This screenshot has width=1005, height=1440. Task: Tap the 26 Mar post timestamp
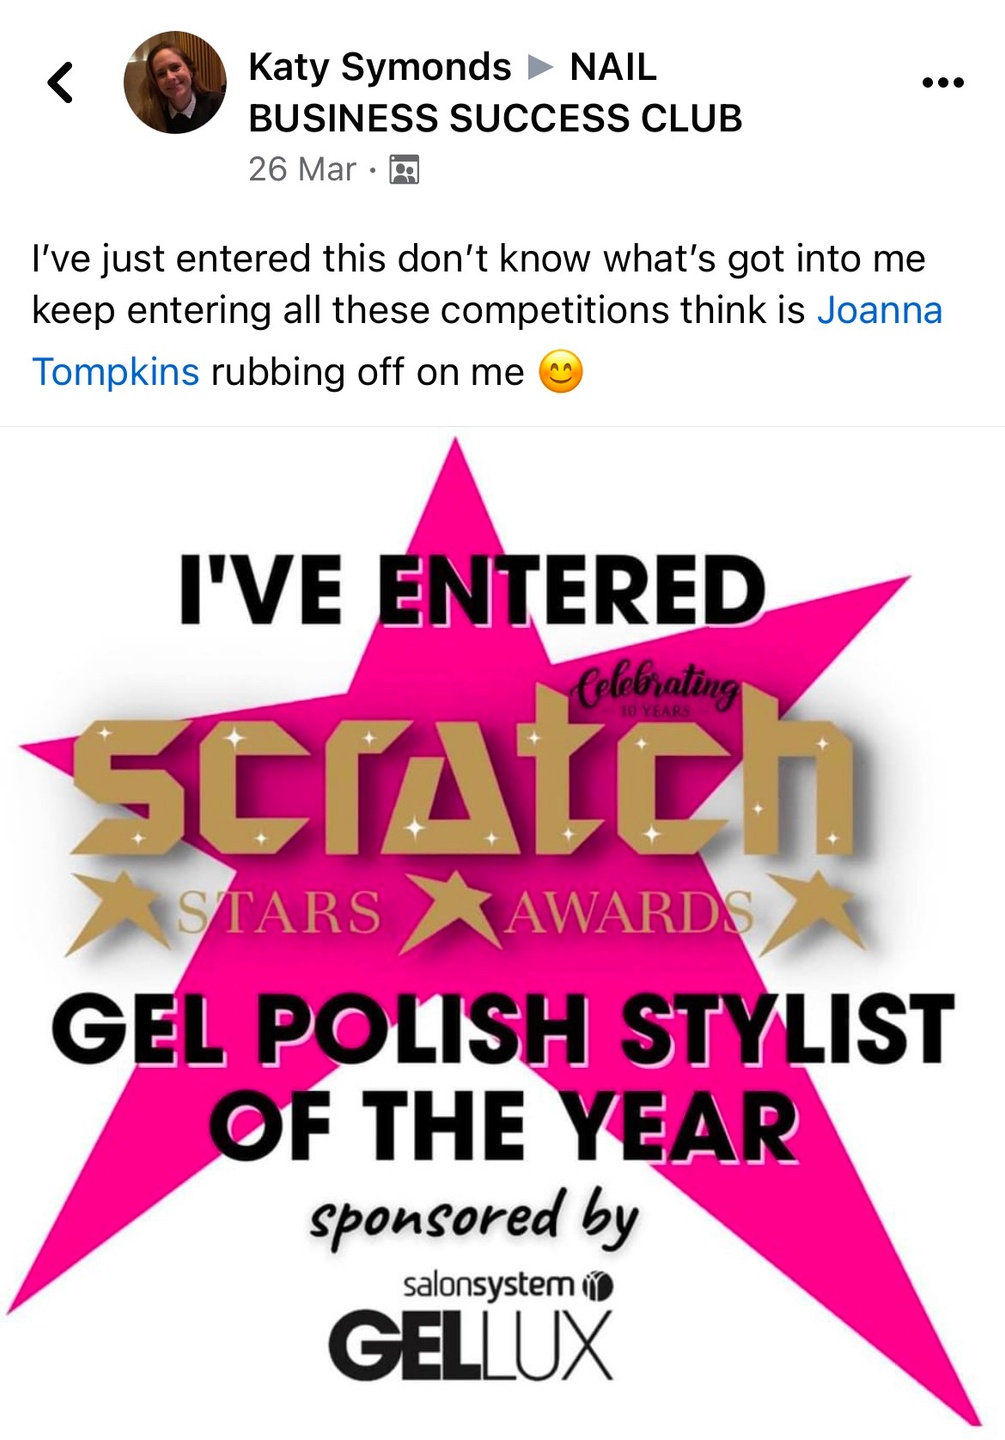[x=302, y=169]
